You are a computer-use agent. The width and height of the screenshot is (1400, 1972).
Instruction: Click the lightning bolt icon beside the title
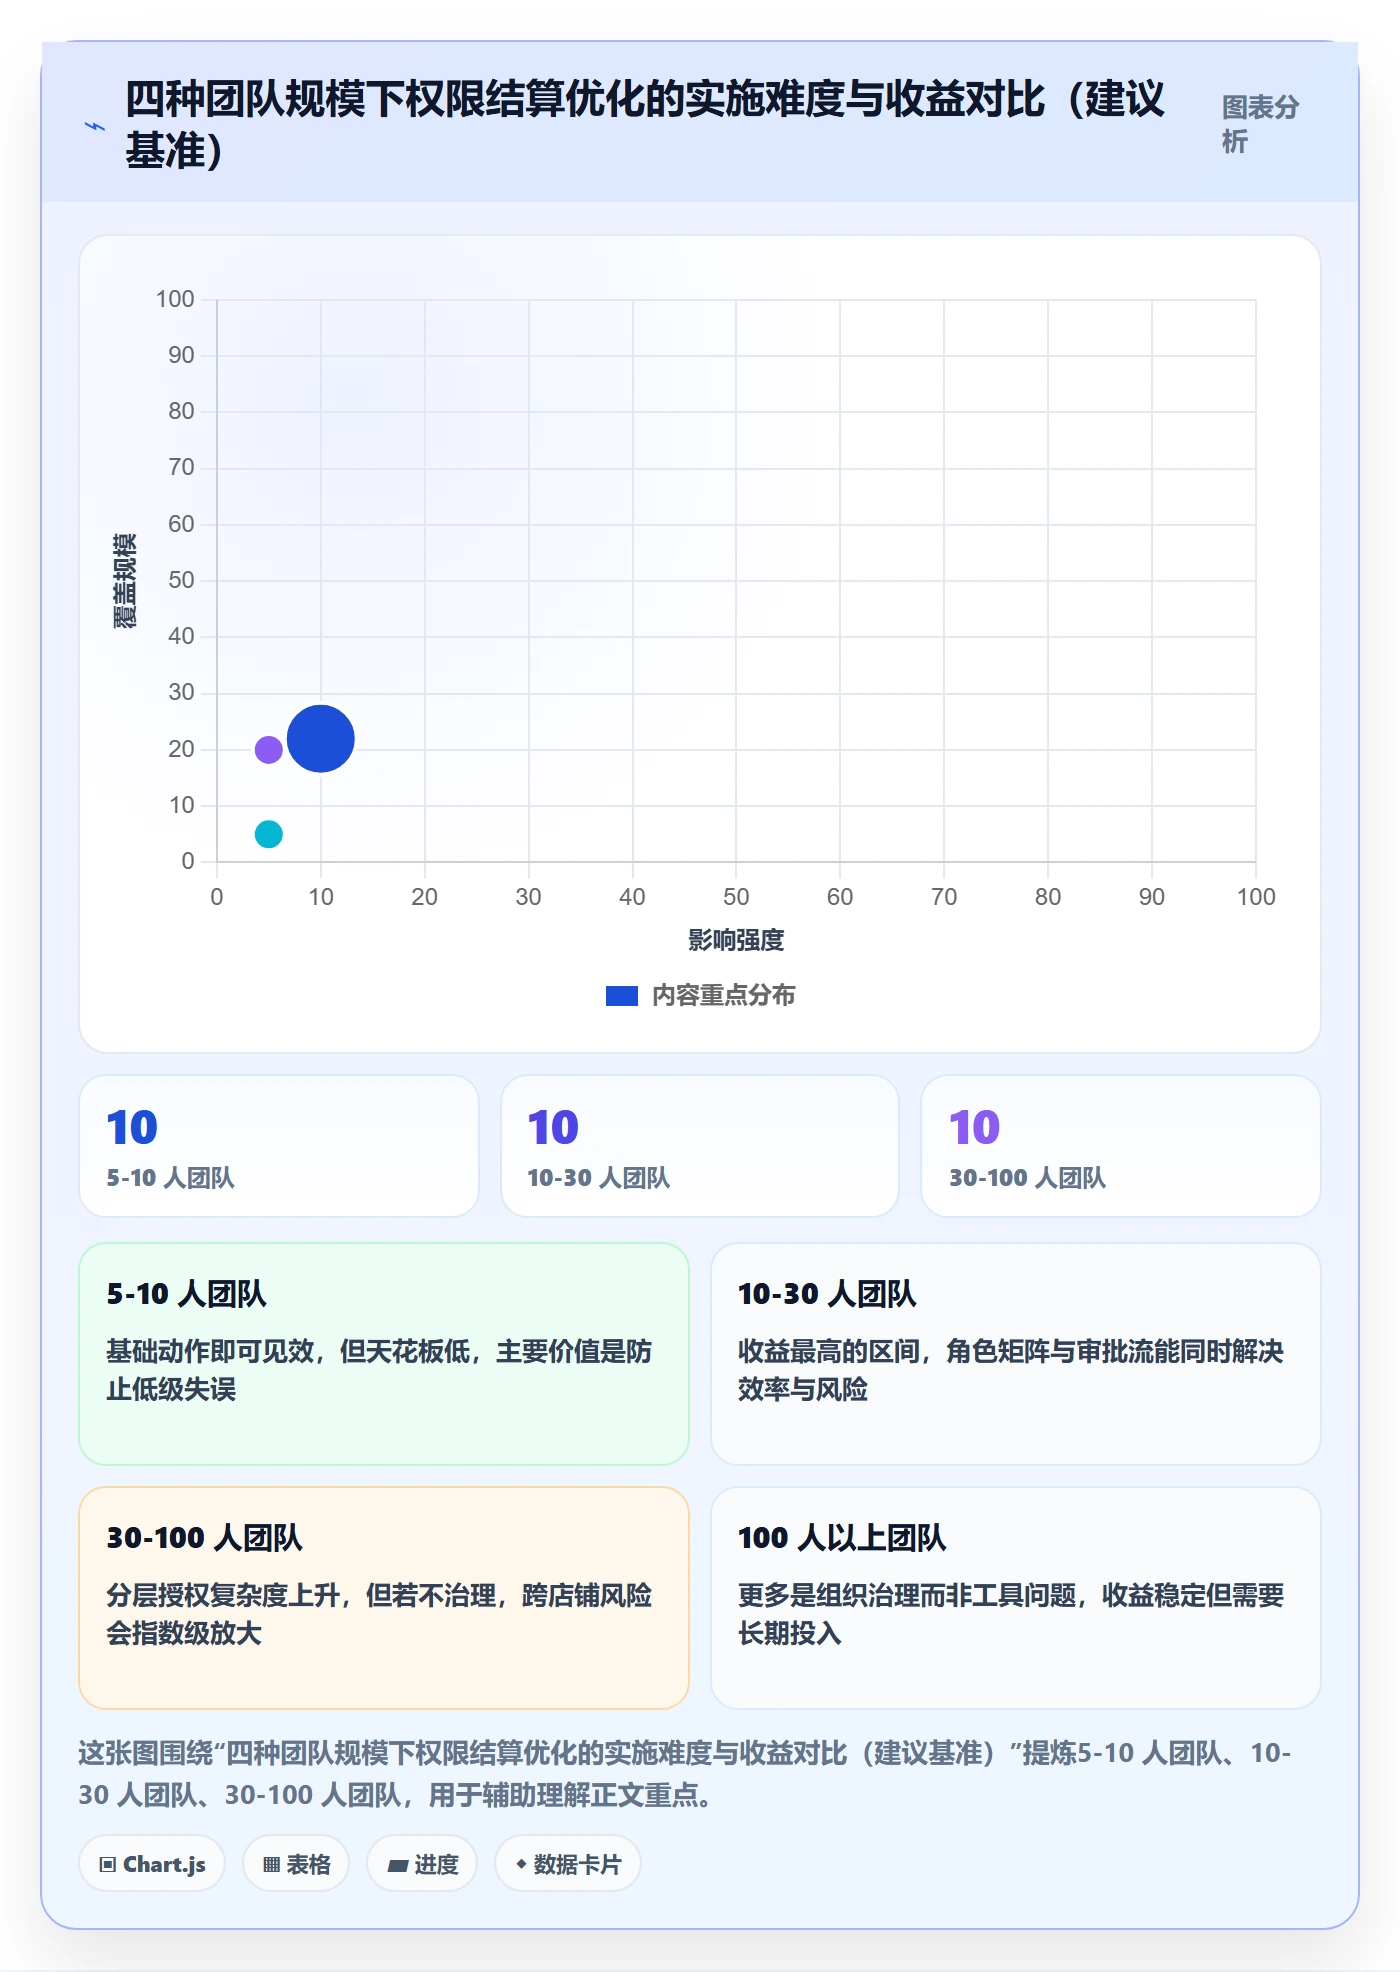tap(95, 126)
